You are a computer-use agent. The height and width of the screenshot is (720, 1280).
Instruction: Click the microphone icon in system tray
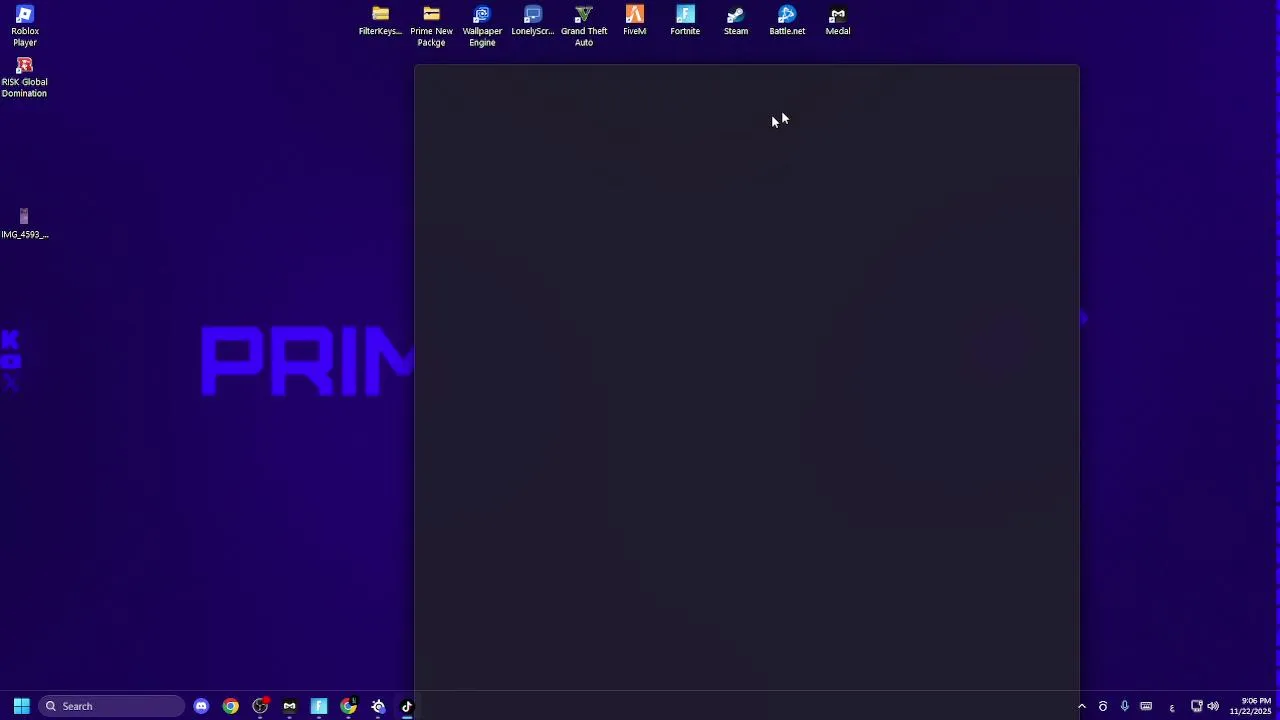tap(1124, 706)
